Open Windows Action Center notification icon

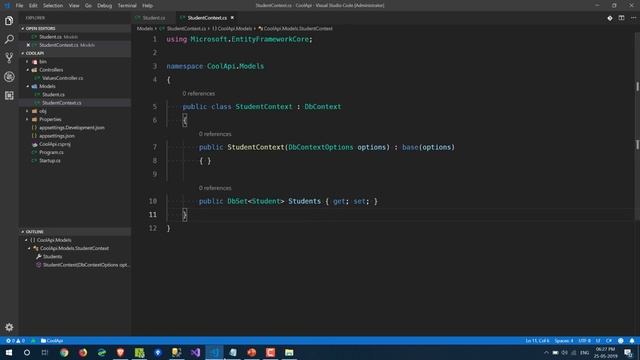click(x=629, y=353)
